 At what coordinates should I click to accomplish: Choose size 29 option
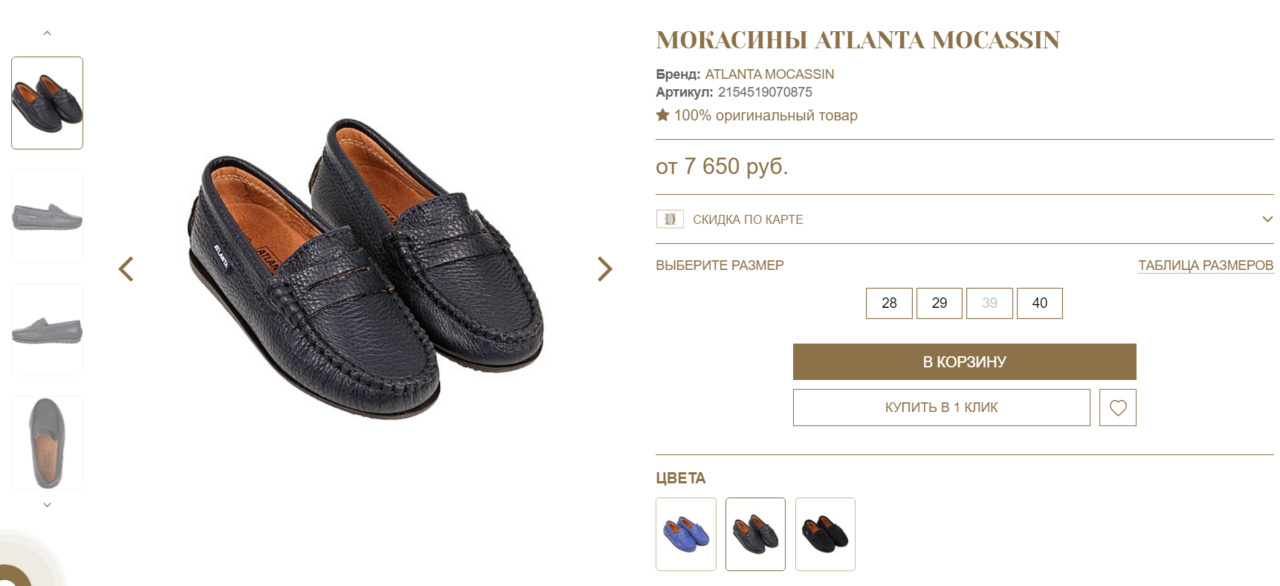click(939, 303)
